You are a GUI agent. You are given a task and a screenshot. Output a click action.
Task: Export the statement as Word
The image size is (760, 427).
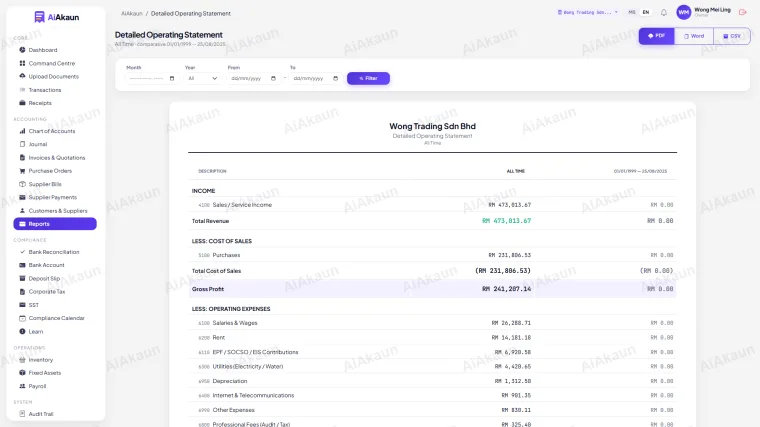(x=694, y=36)
